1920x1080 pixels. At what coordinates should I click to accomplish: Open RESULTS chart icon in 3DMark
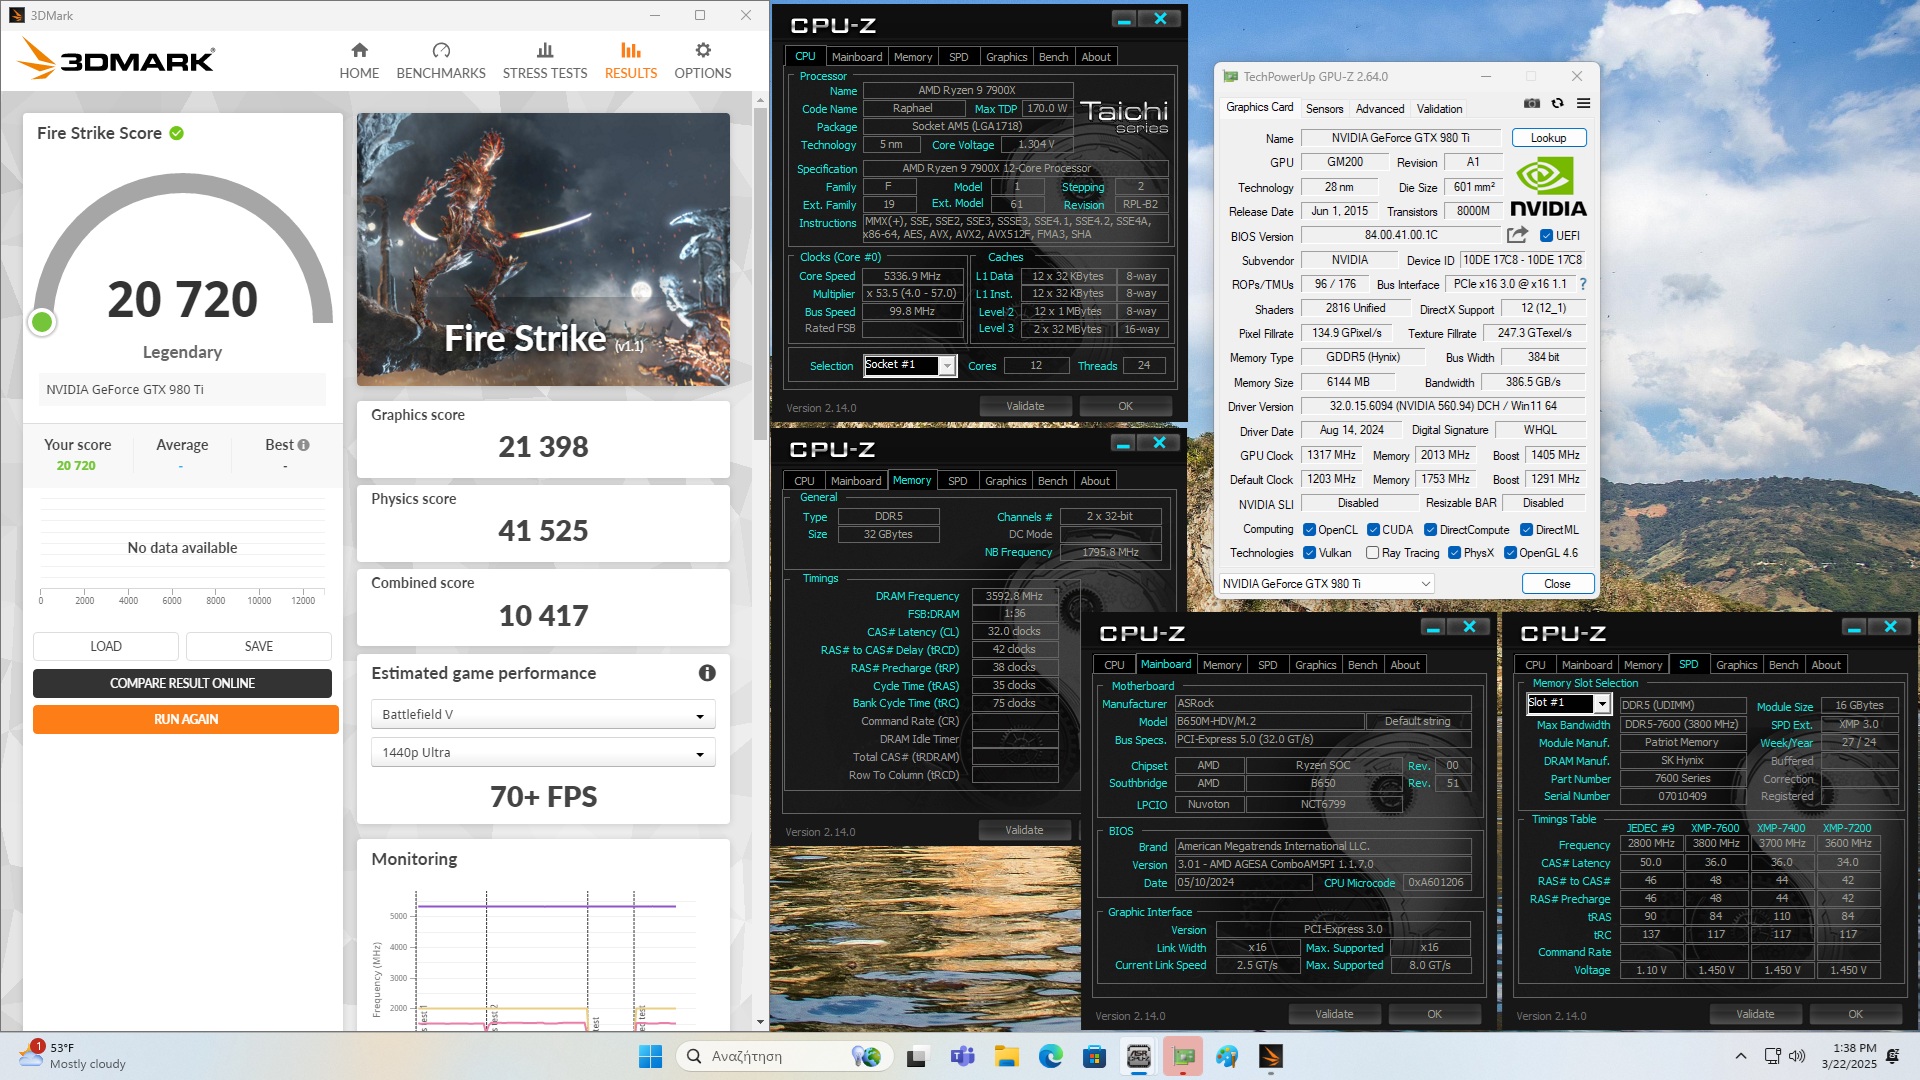631,50
